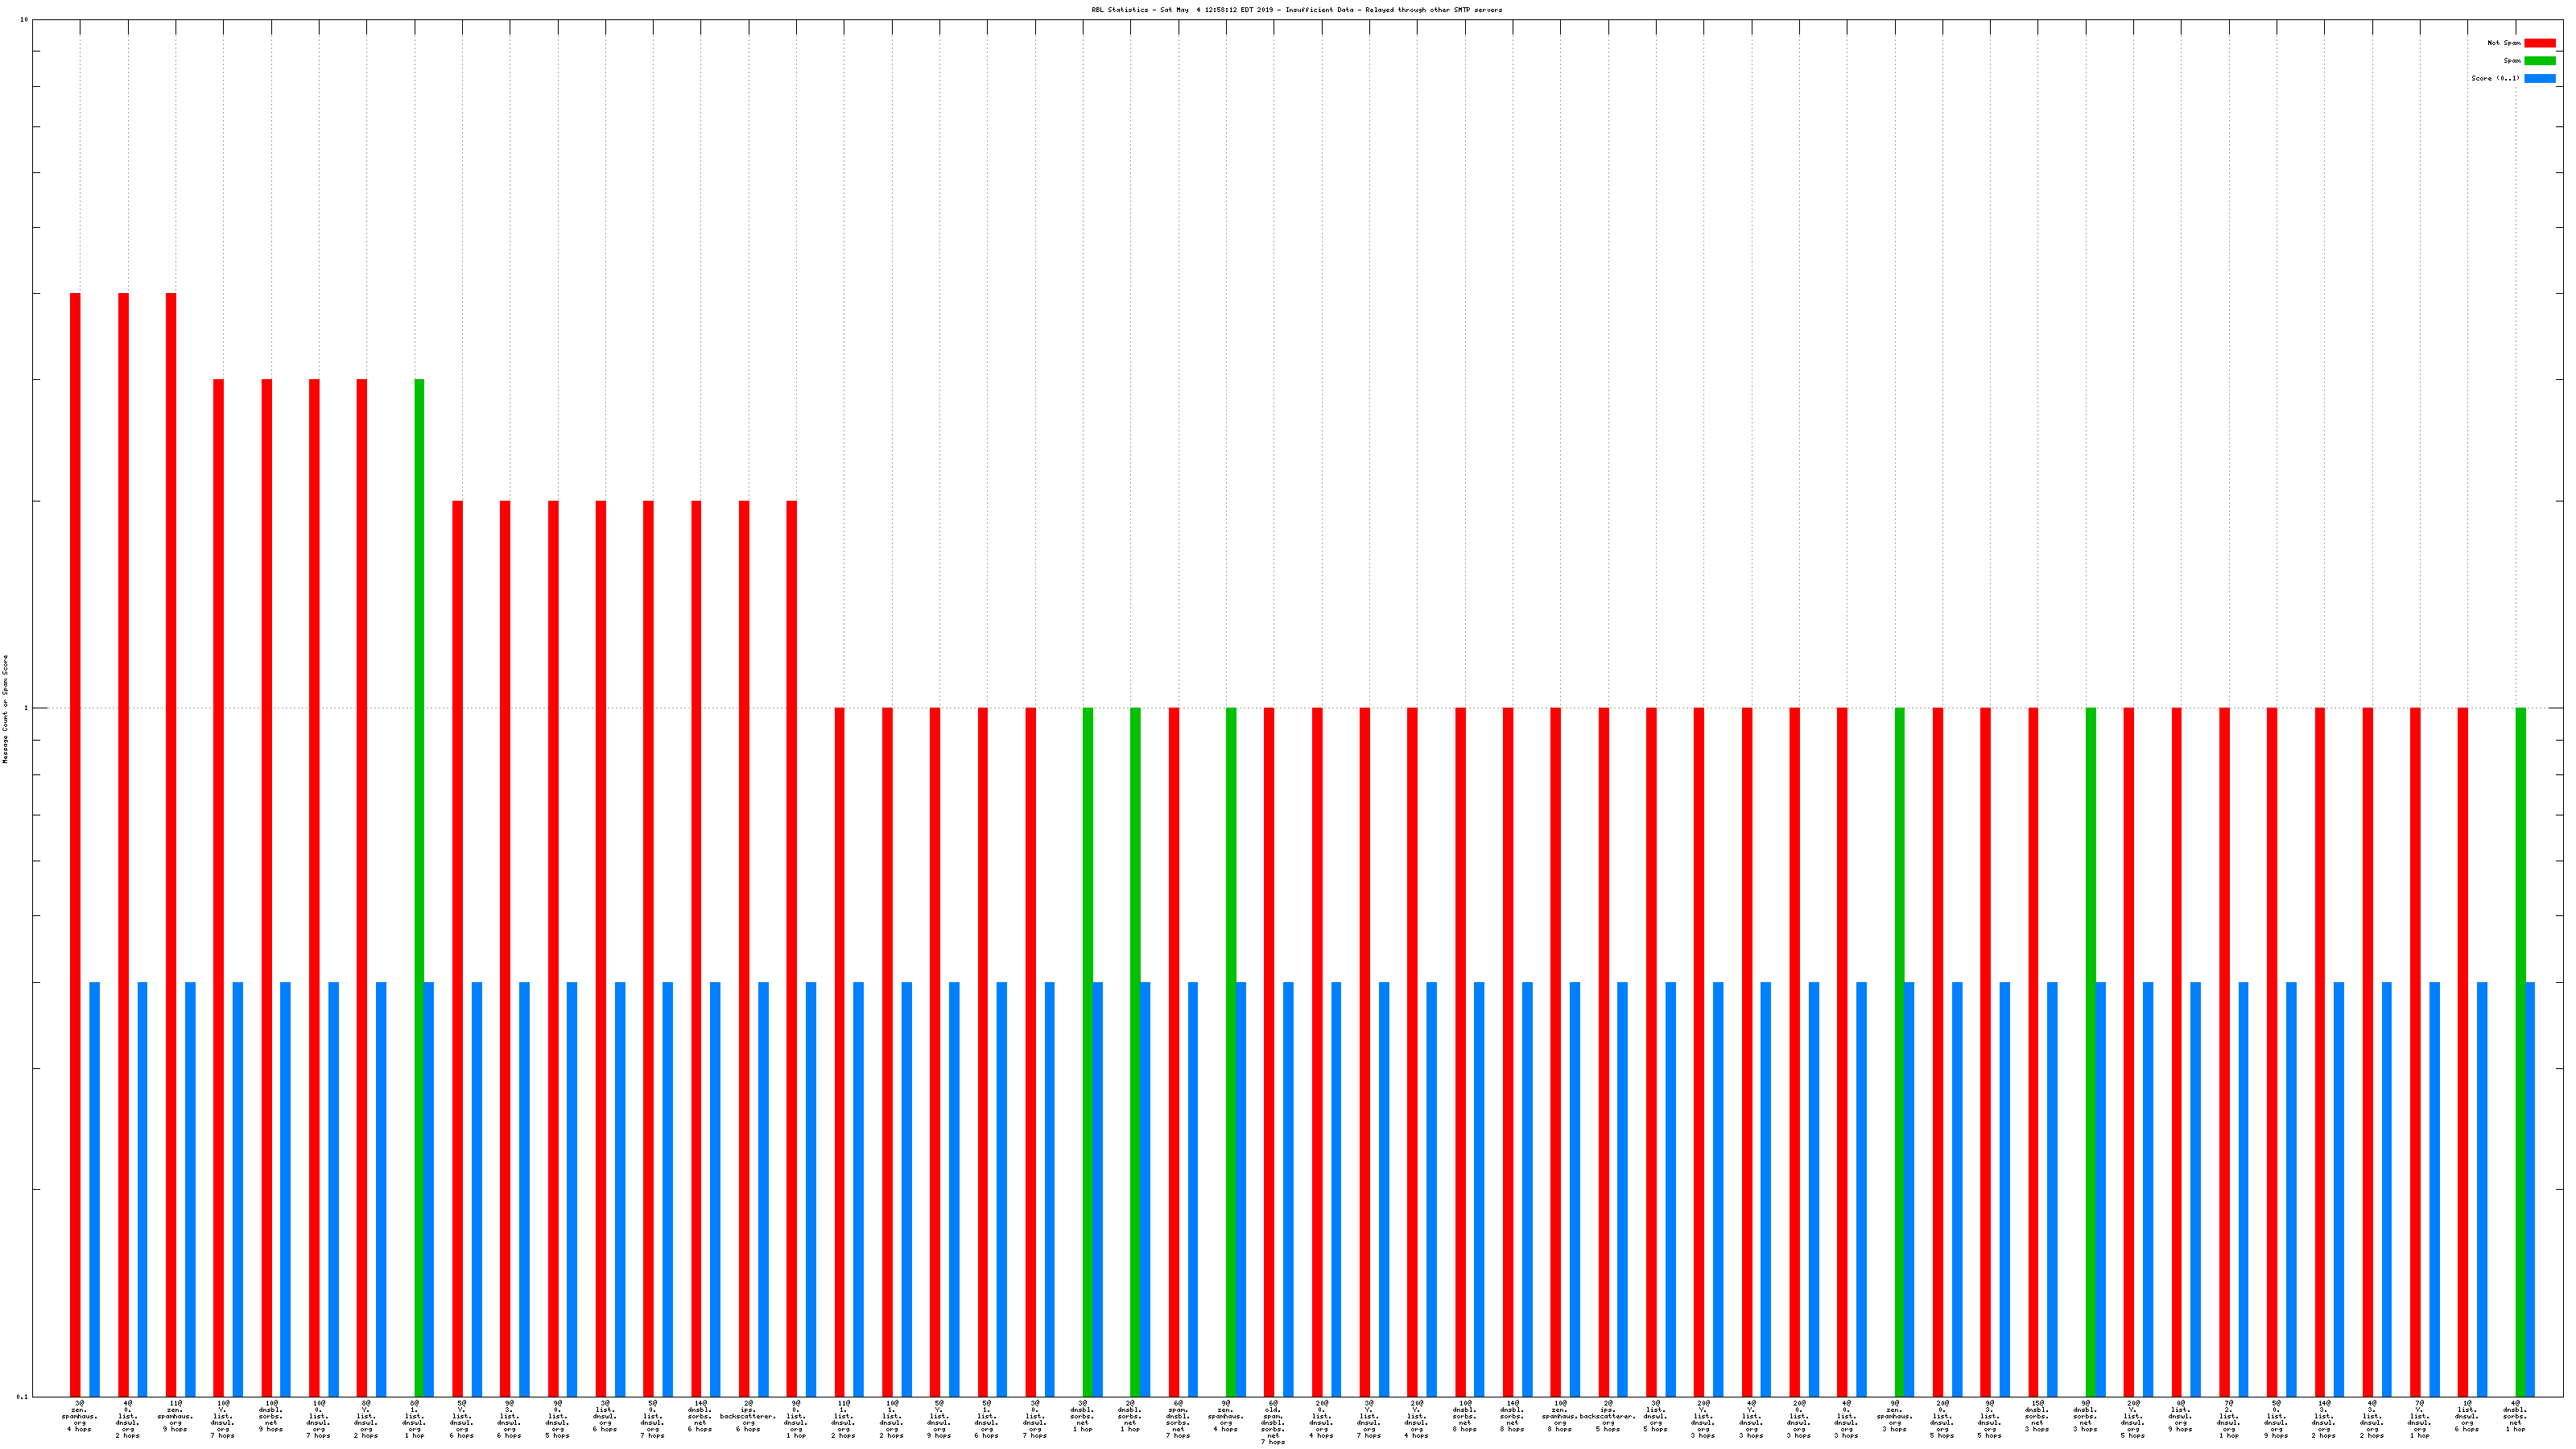Click the '2@ ips.backscatterer.org 6 hops' x-axis label
The height and width of the screenshot is (1449, 2576).
click(747, 1417)
